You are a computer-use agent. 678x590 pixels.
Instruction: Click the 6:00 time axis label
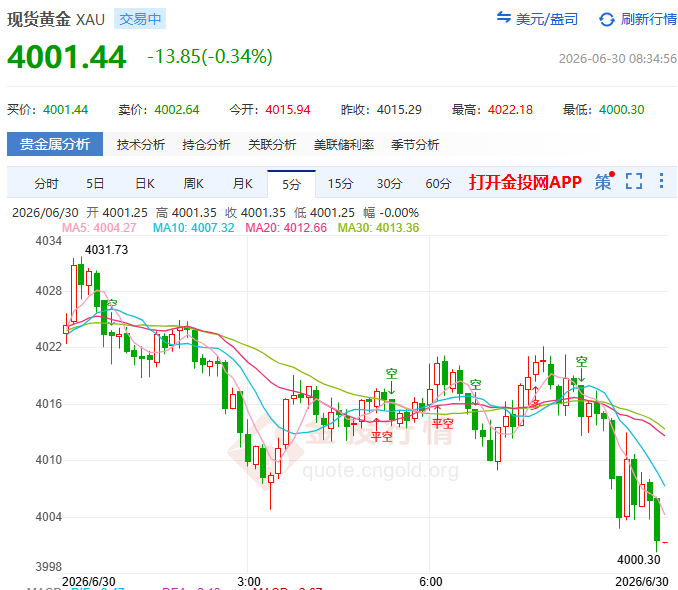431,582
